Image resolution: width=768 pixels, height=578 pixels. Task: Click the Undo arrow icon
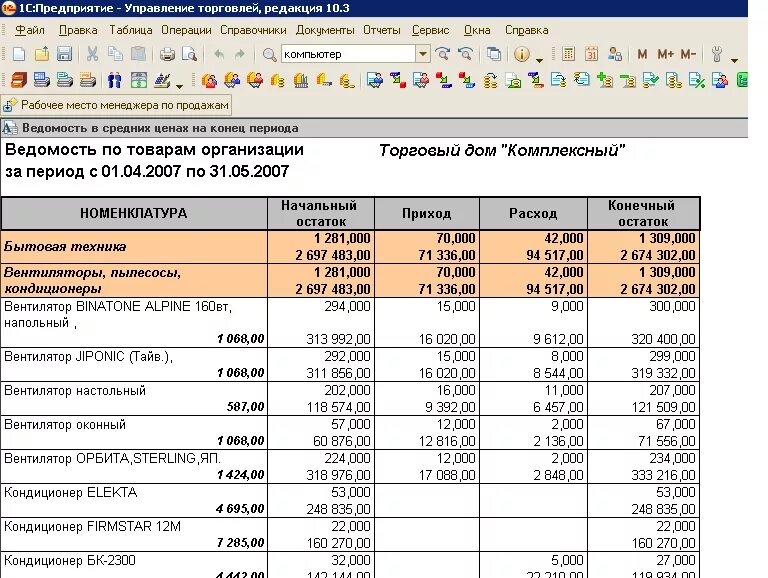219,54
